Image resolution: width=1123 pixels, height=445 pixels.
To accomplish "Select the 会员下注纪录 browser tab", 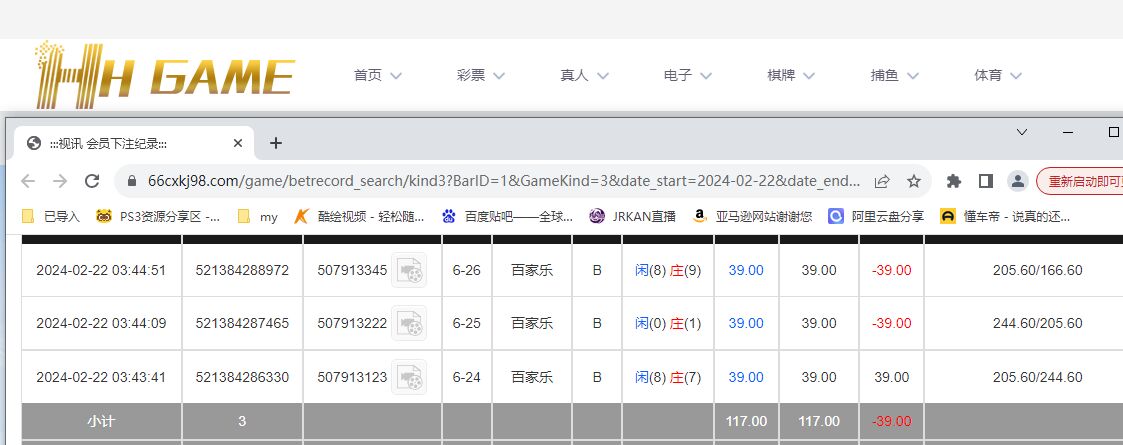I will click(120, 143).
